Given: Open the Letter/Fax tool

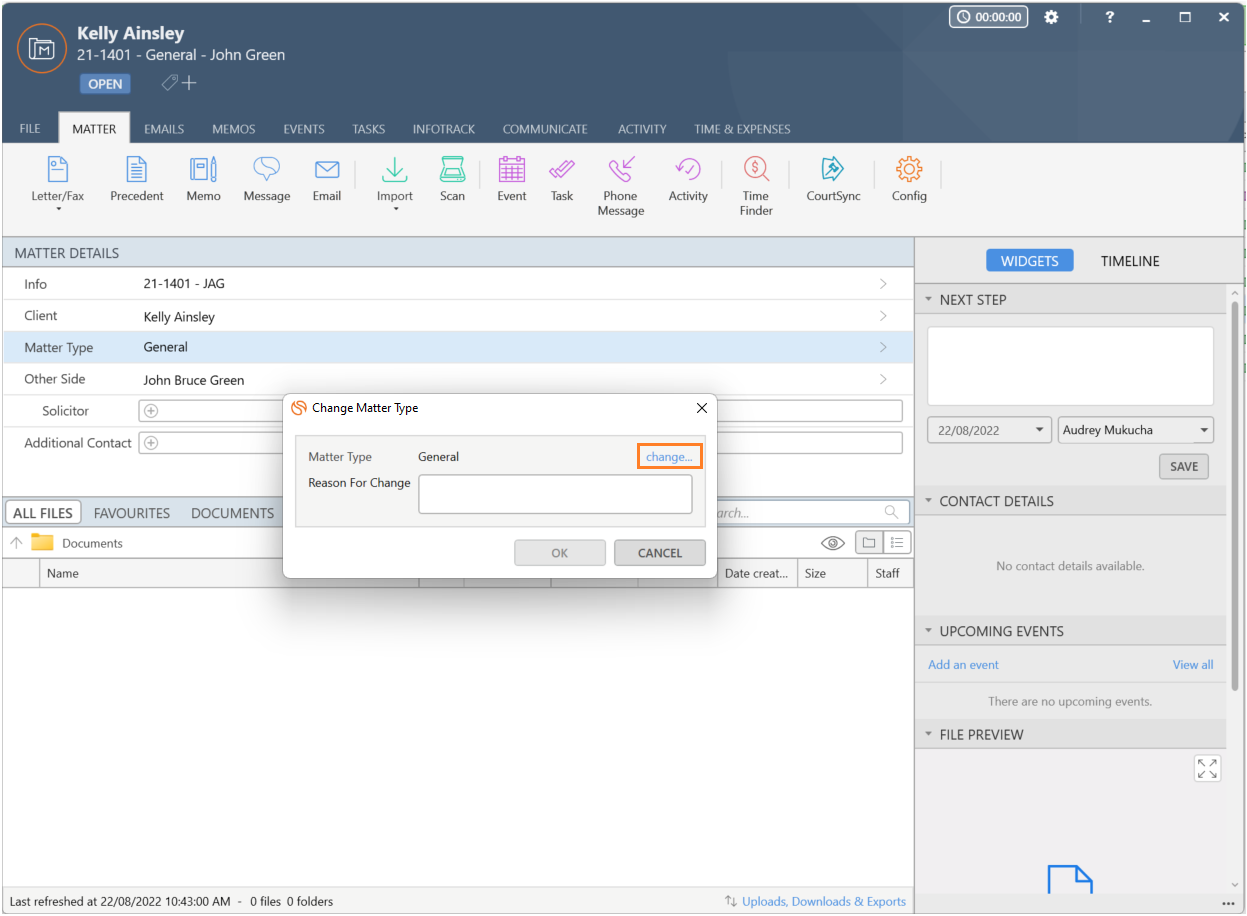Looking at the screenshot, I should (x=58, y=181).
